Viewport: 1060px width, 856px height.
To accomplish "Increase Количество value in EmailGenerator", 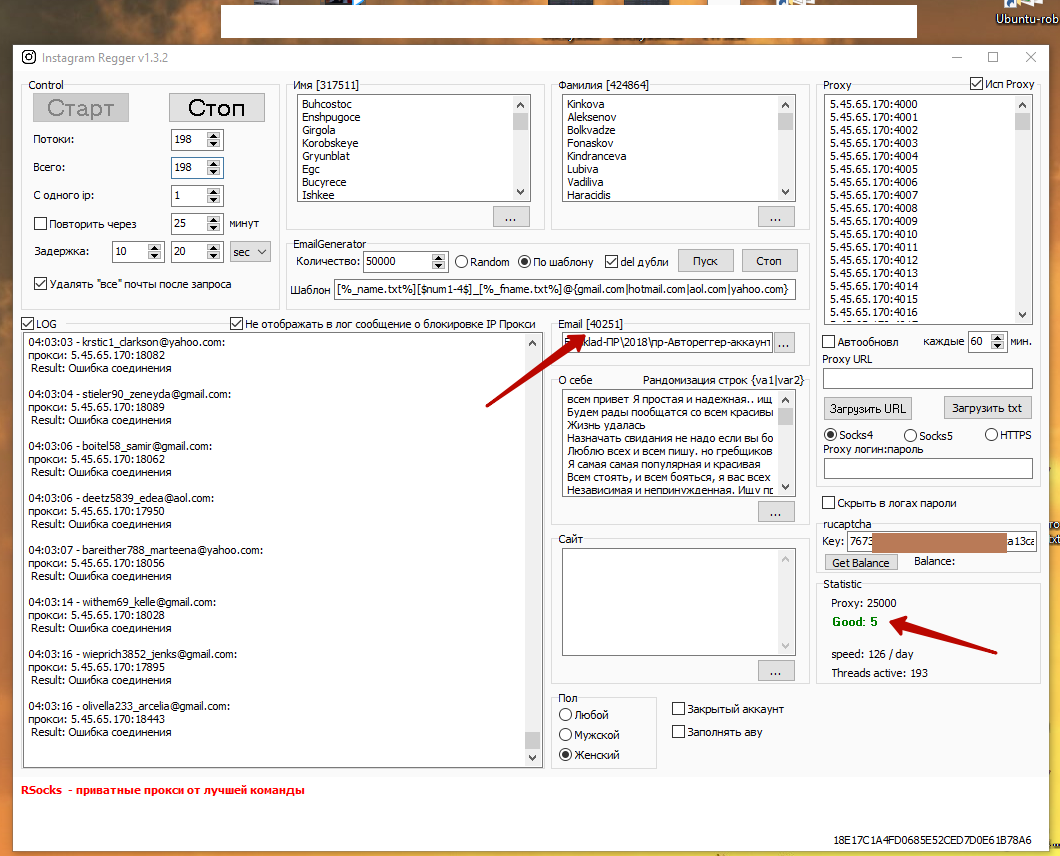I will point(438,257).
